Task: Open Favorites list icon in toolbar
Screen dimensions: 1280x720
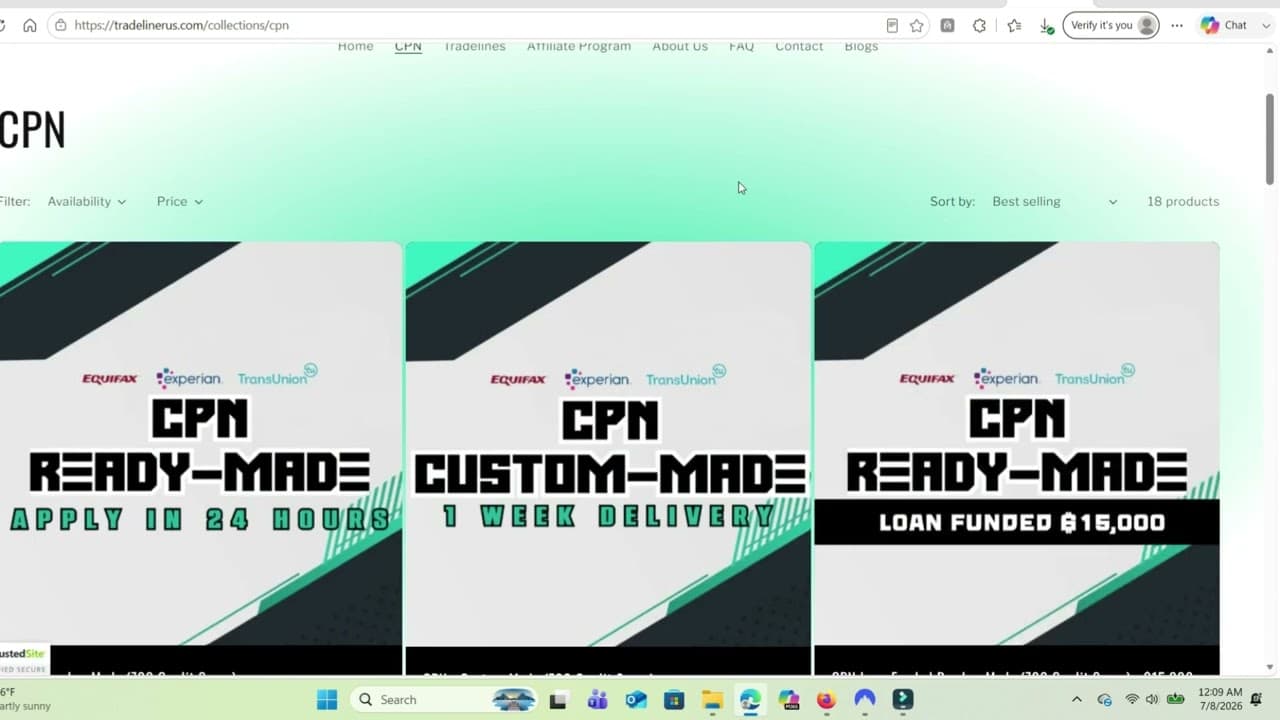Action: coord(1014,25)
